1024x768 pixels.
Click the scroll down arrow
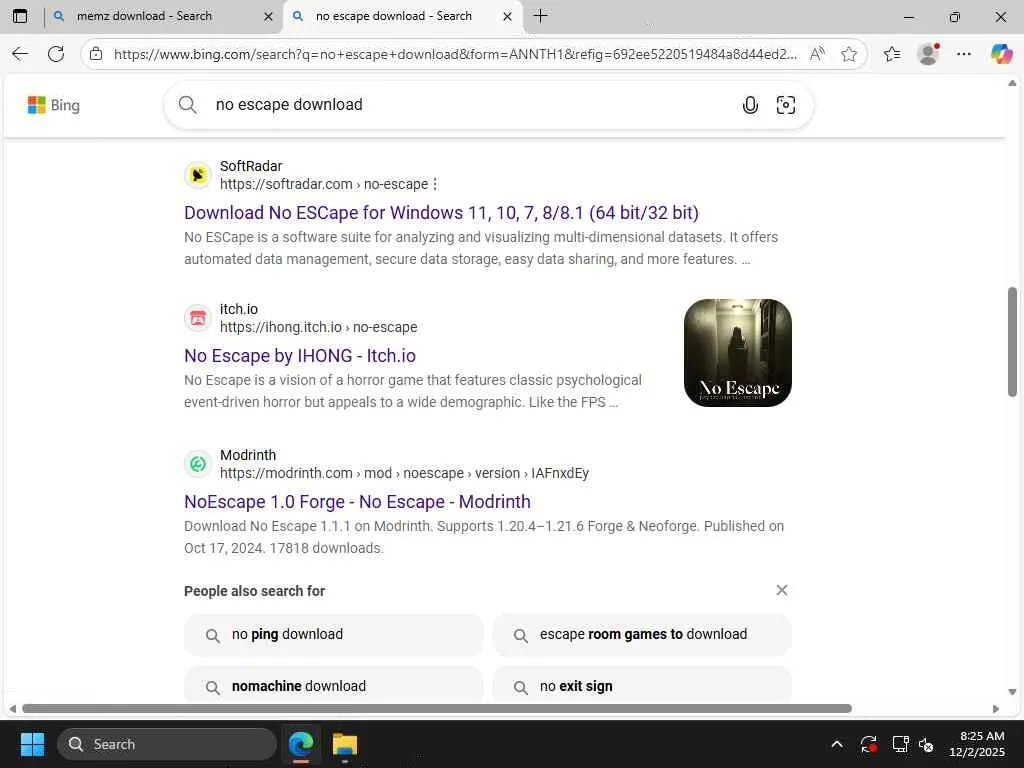1012,692
